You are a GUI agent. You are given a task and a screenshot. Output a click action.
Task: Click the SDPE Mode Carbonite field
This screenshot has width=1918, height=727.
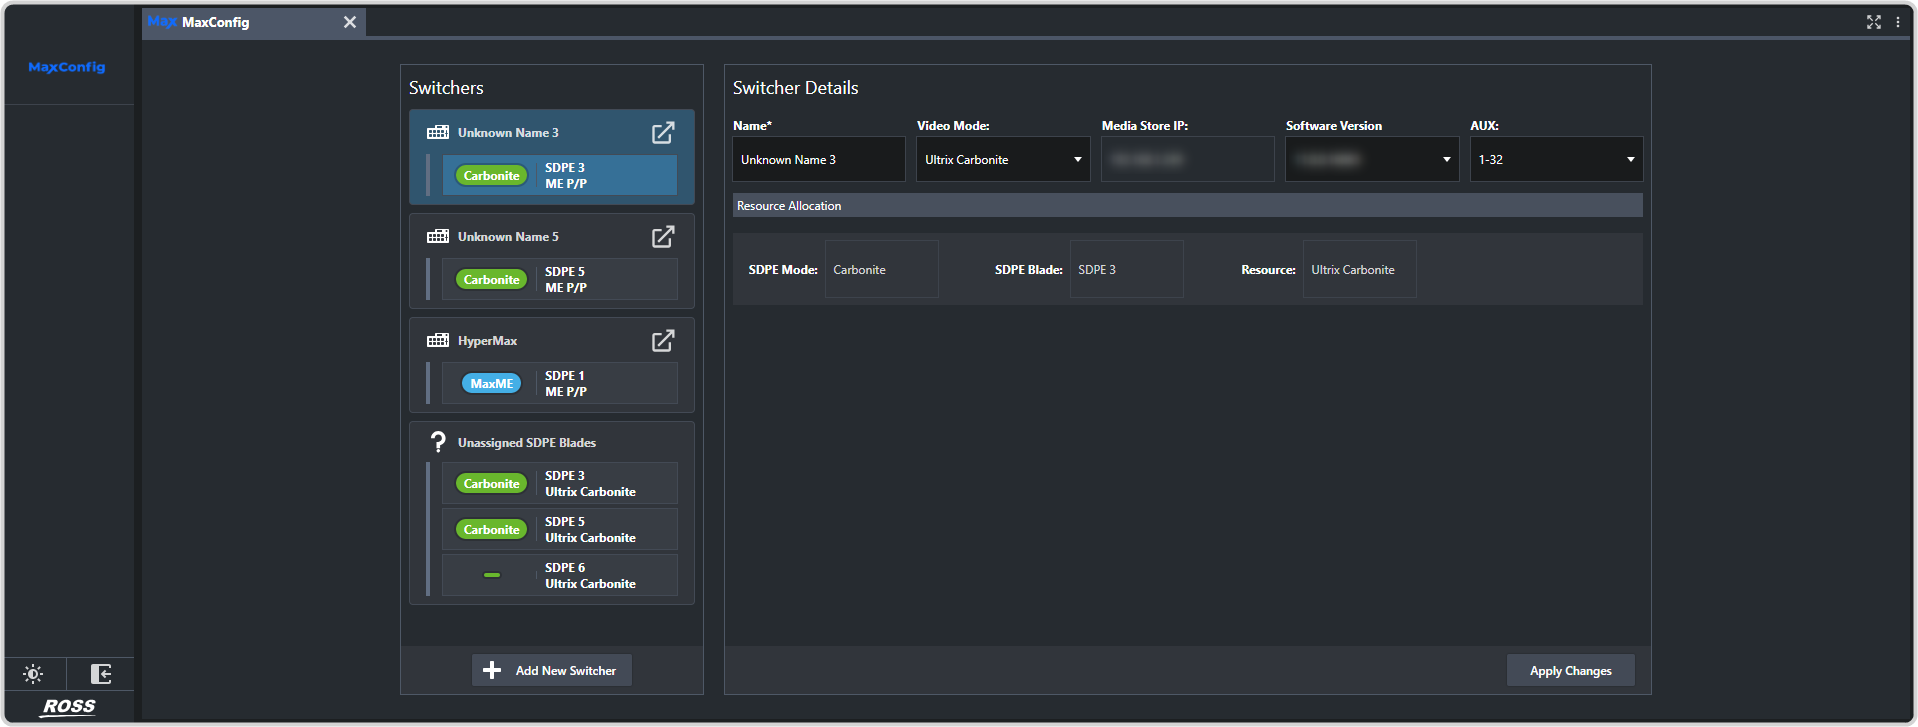881,269
